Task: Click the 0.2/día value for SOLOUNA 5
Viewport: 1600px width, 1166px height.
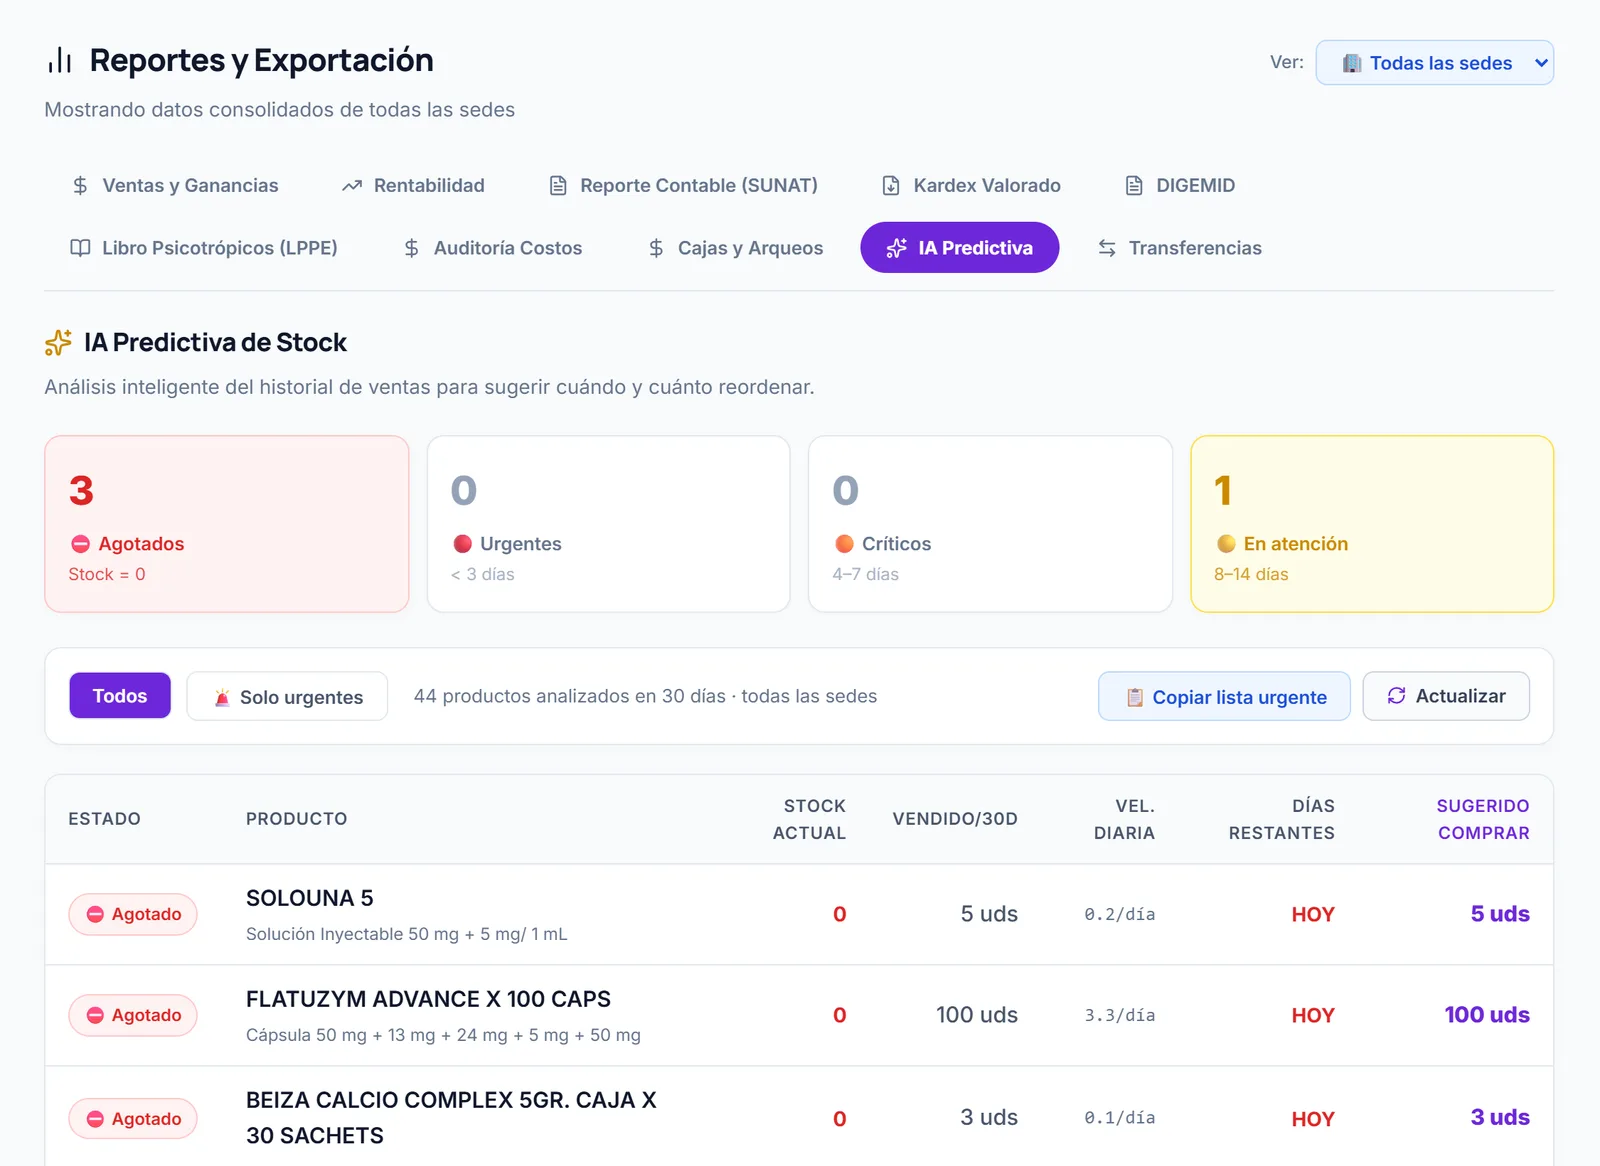Action: 1120,914
